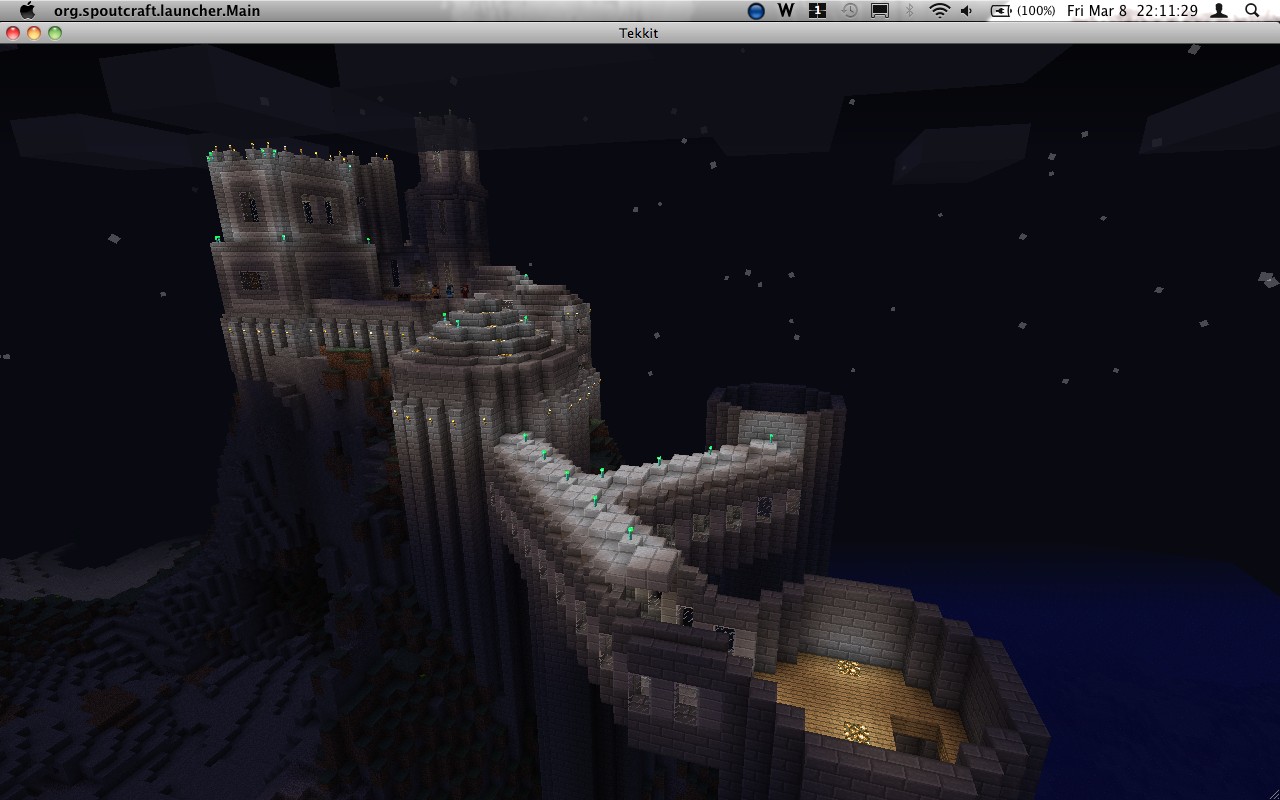Click the round blue menu bar icon
This screenshot has width=1280, height=800.
click(756, 11)
